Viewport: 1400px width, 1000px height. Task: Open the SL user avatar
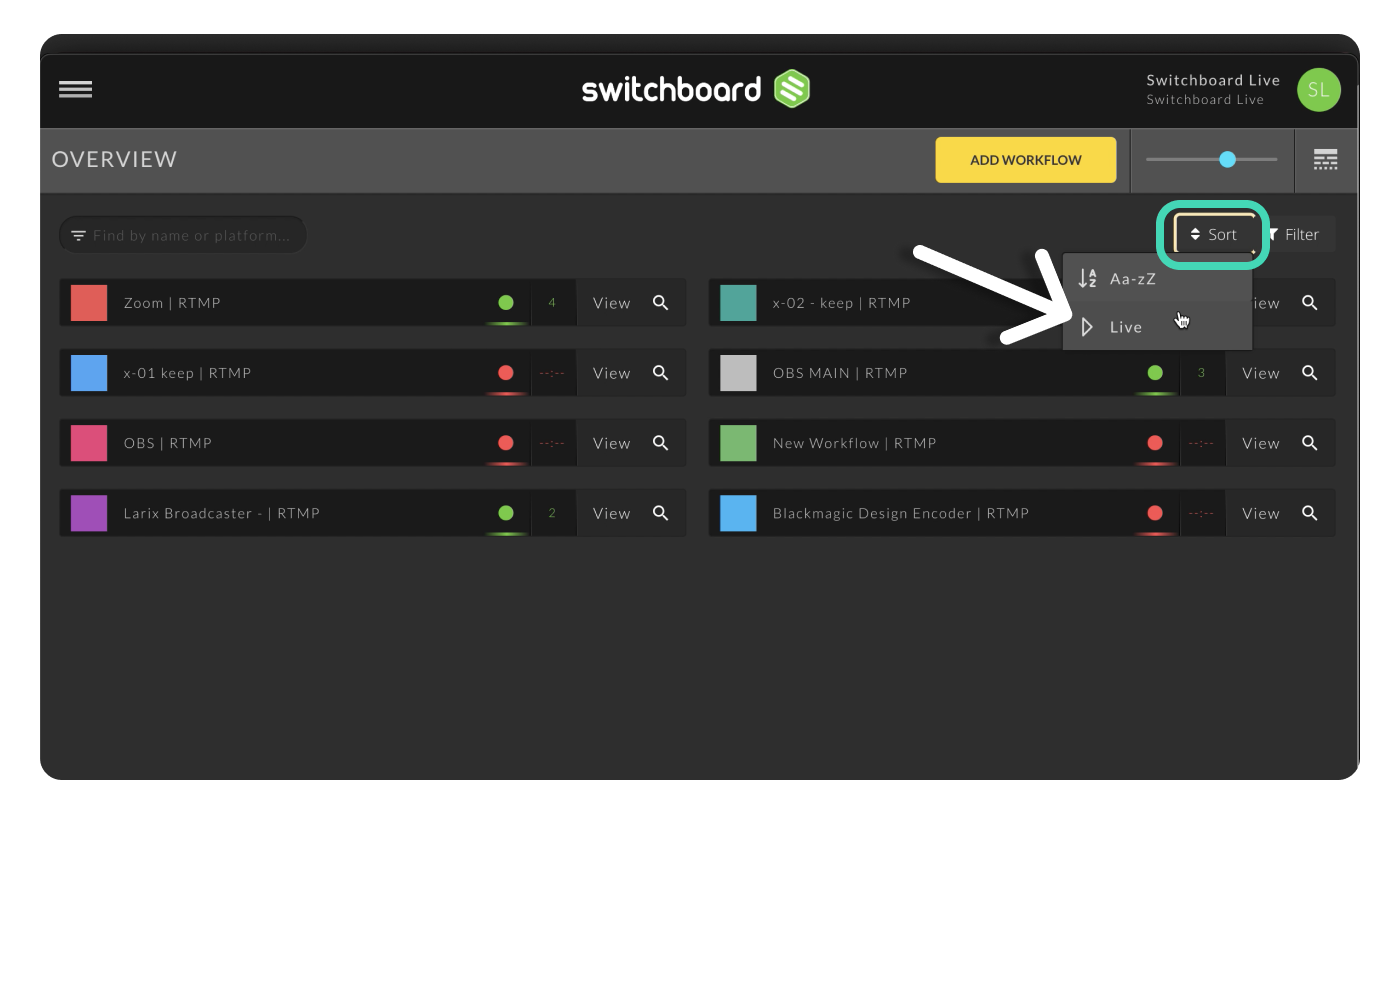pyautogui.click(x=1319, y=90)
